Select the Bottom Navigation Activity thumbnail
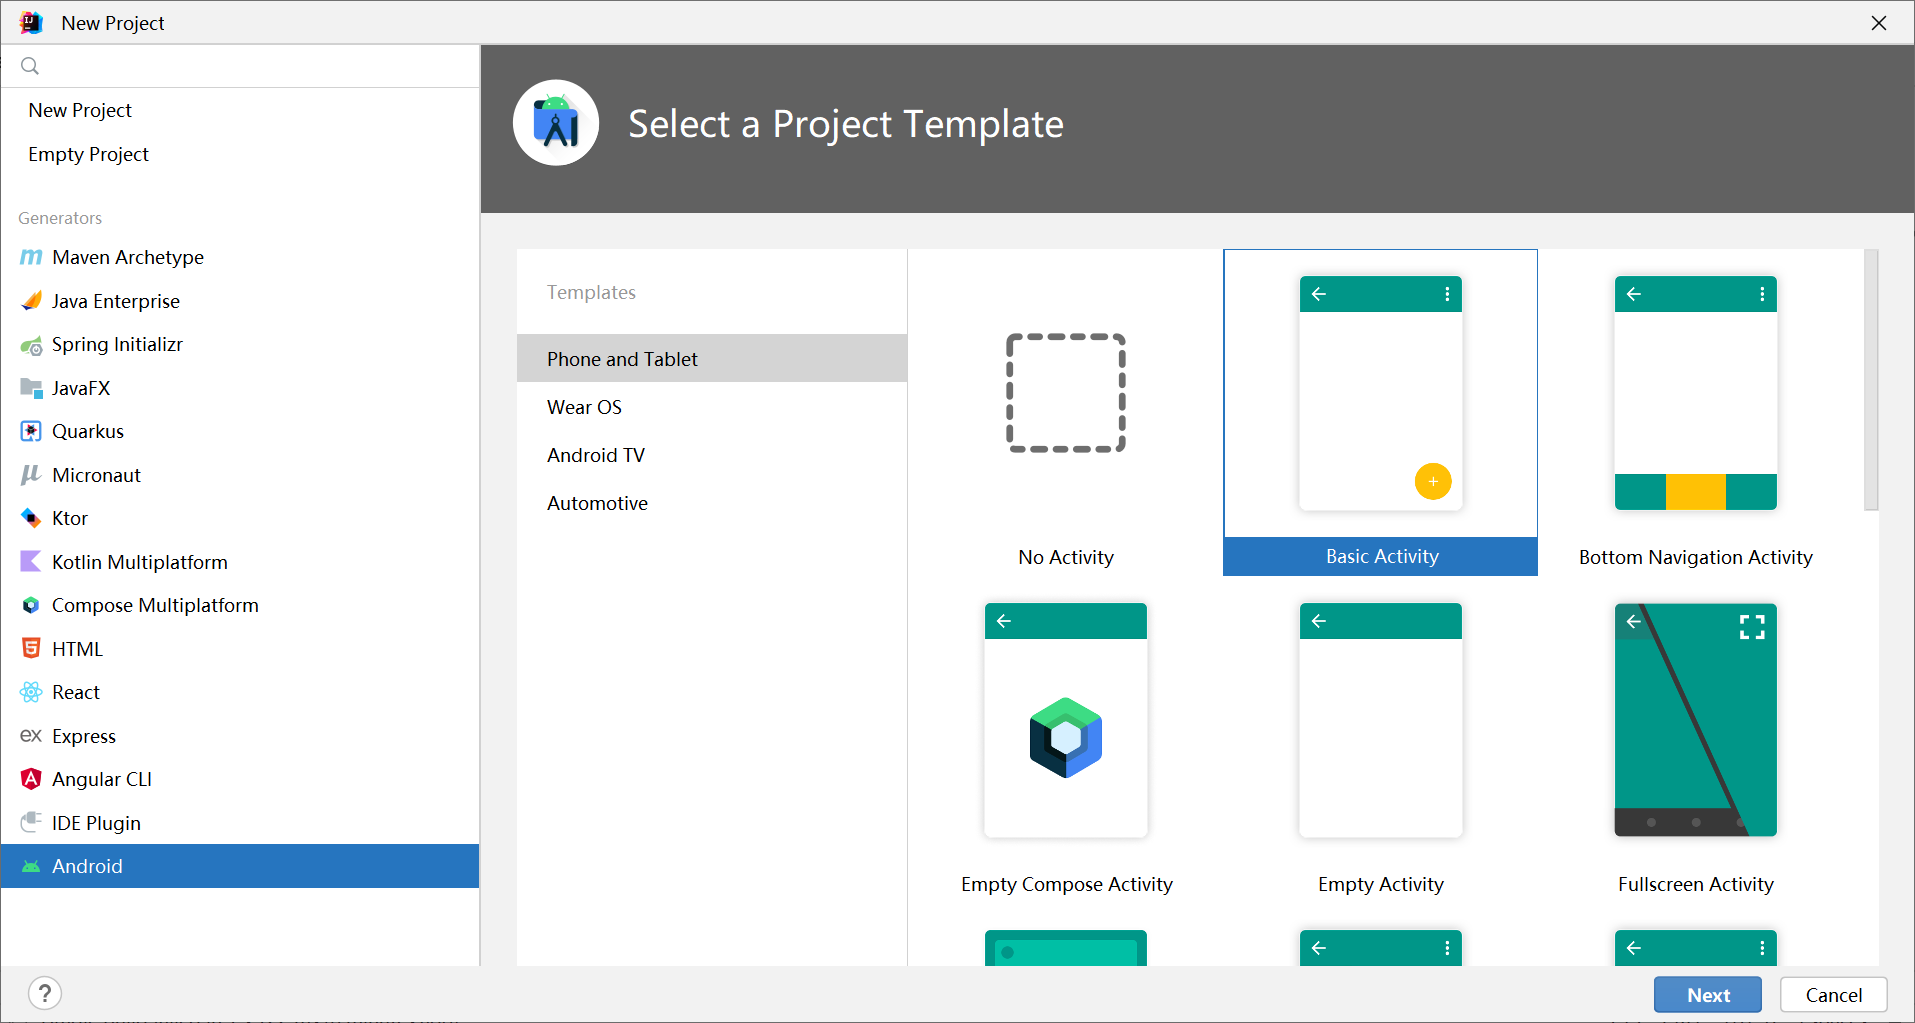The height and width of the screenshot is (1023, 1915). click(x=1696, y=393)
